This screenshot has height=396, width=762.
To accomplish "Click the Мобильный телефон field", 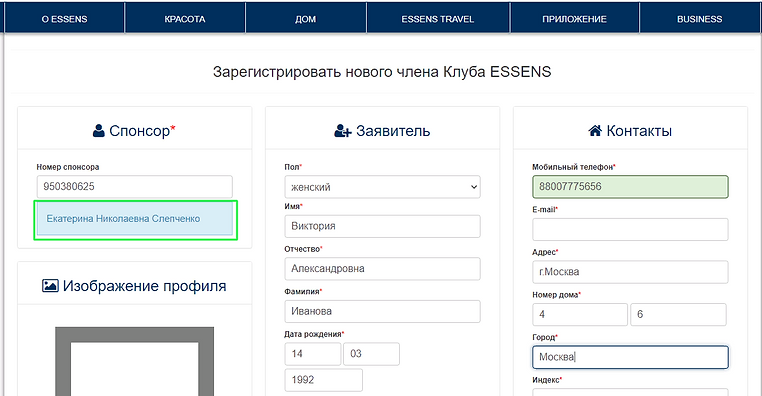I will click(x=630, y=187).
